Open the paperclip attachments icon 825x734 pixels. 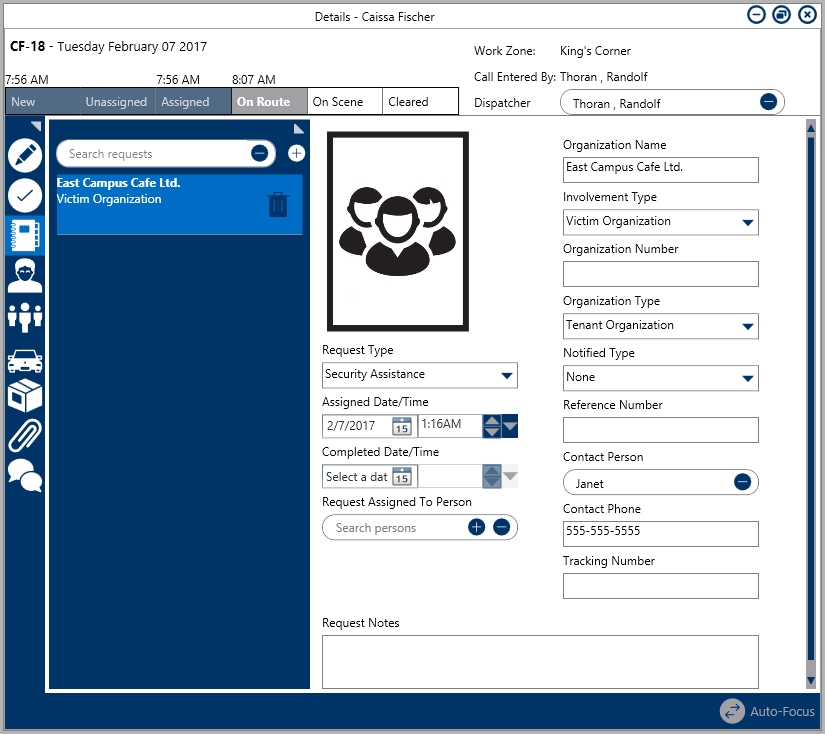[x=25, y=436]
